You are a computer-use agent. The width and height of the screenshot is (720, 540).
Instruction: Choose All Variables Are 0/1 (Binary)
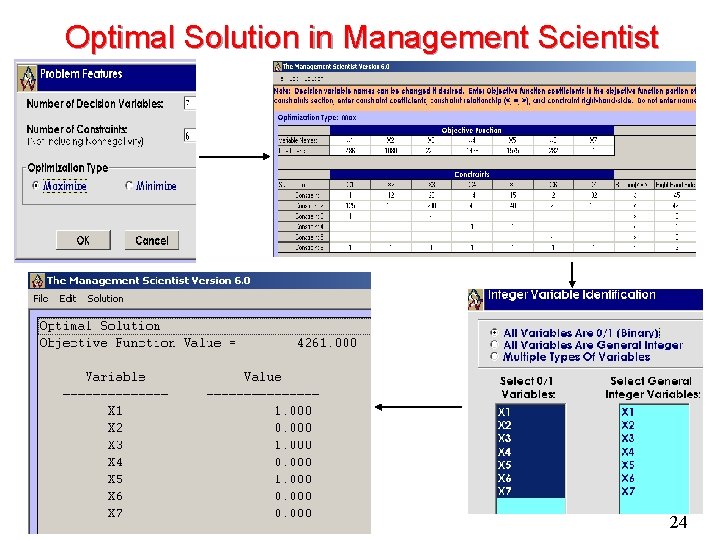click(x=494, y=332)
